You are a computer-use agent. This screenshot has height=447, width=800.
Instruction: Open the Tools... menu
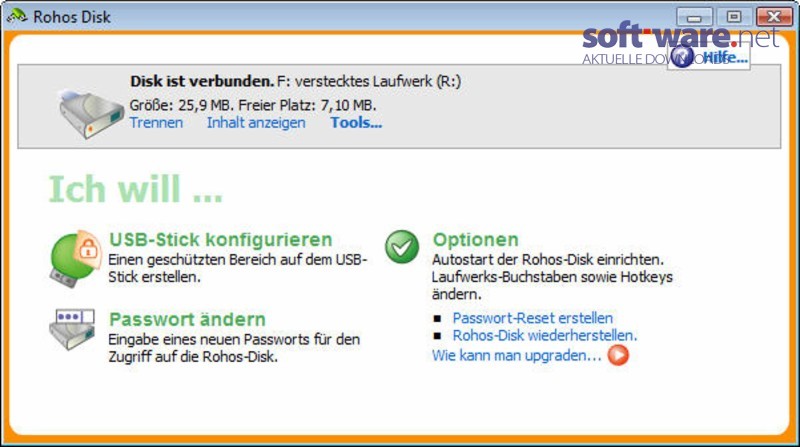pos(356,122)
